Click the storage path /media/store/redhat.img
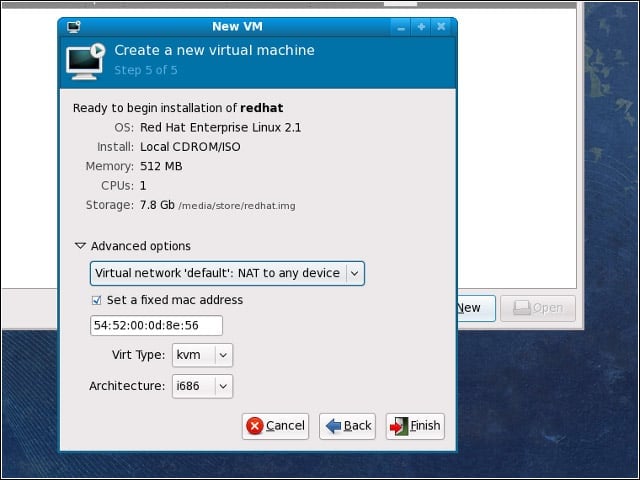 pyautogui.click(x=237, y=206)
